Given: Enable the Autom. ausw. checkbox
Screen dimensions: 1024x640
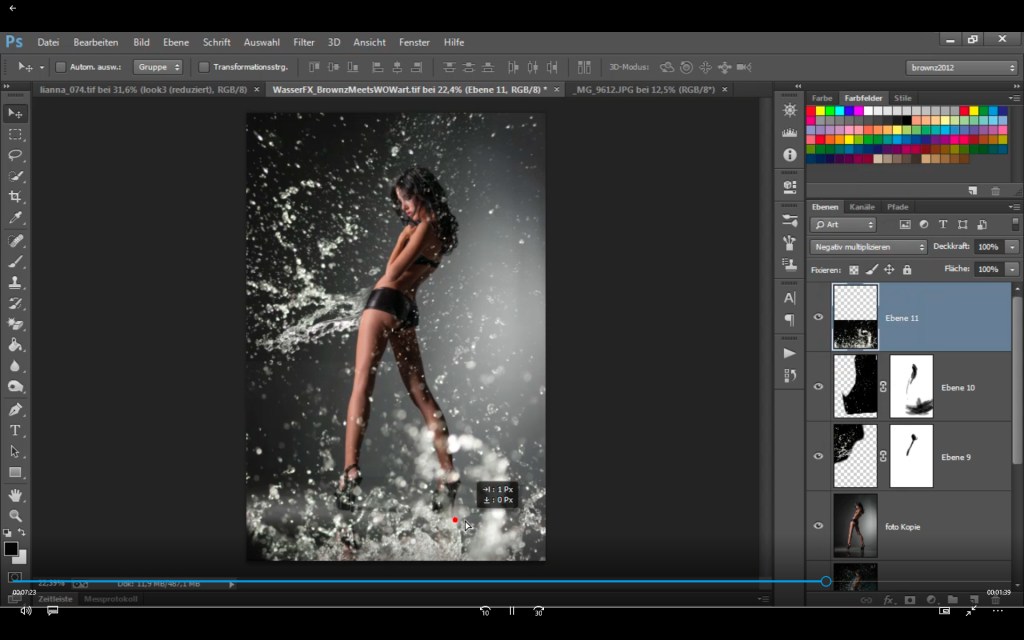Looking at the screenshot, I should (61, 67).
